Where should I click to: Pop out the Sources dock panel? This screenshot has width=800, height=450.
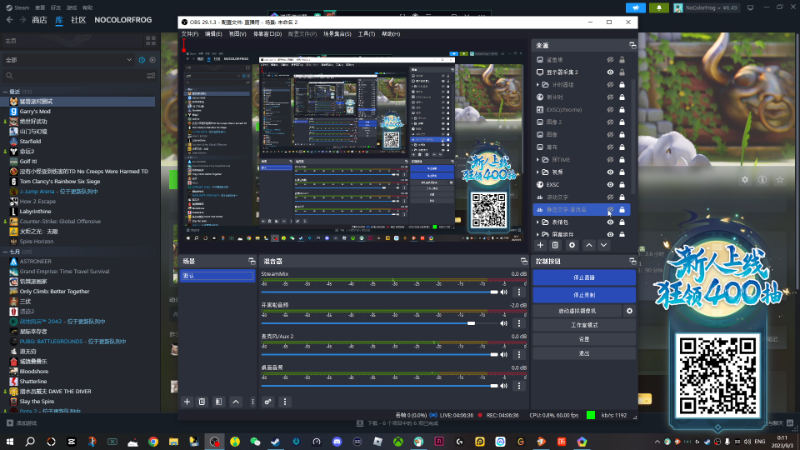click(633, 45)
